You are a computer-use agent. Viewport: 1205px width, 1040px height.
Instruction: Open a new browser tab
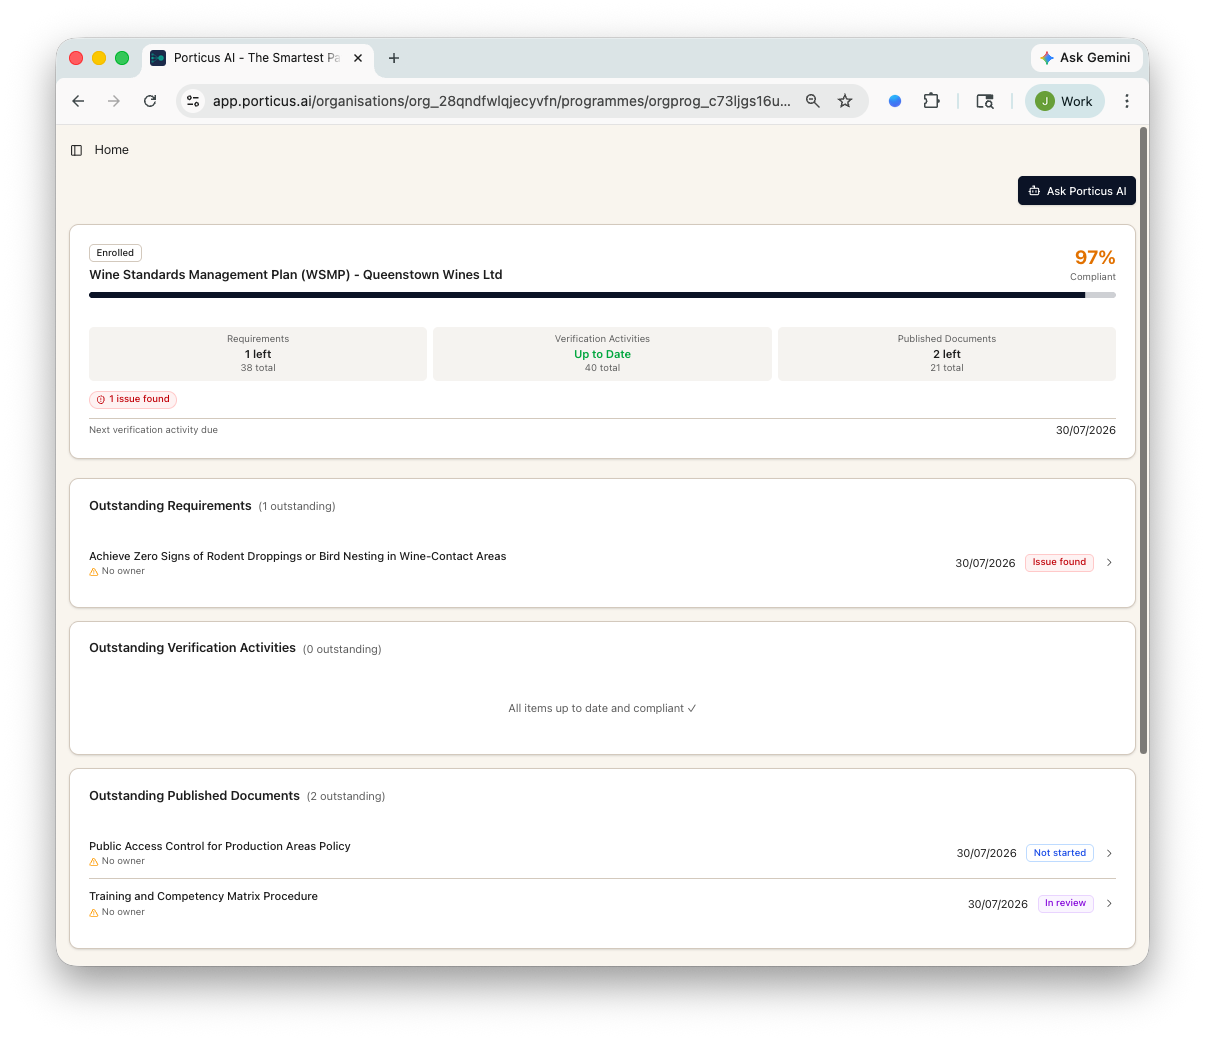pos(394,58)
